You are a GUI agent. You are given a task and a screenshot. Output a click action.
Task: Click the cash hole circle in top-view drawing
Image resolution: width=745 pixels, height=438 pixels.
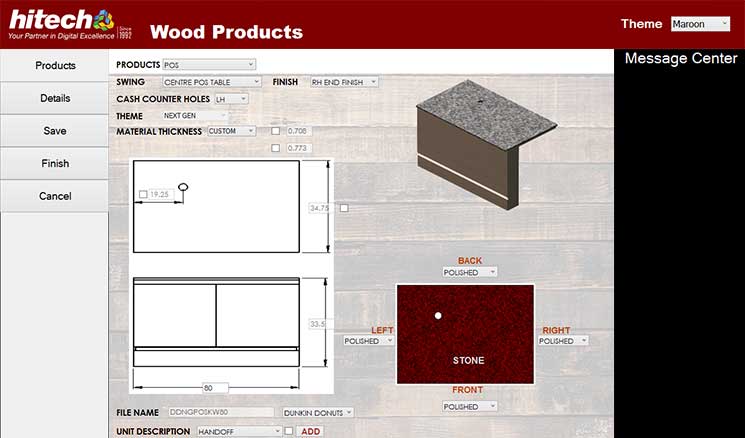(x=183, y=187)
